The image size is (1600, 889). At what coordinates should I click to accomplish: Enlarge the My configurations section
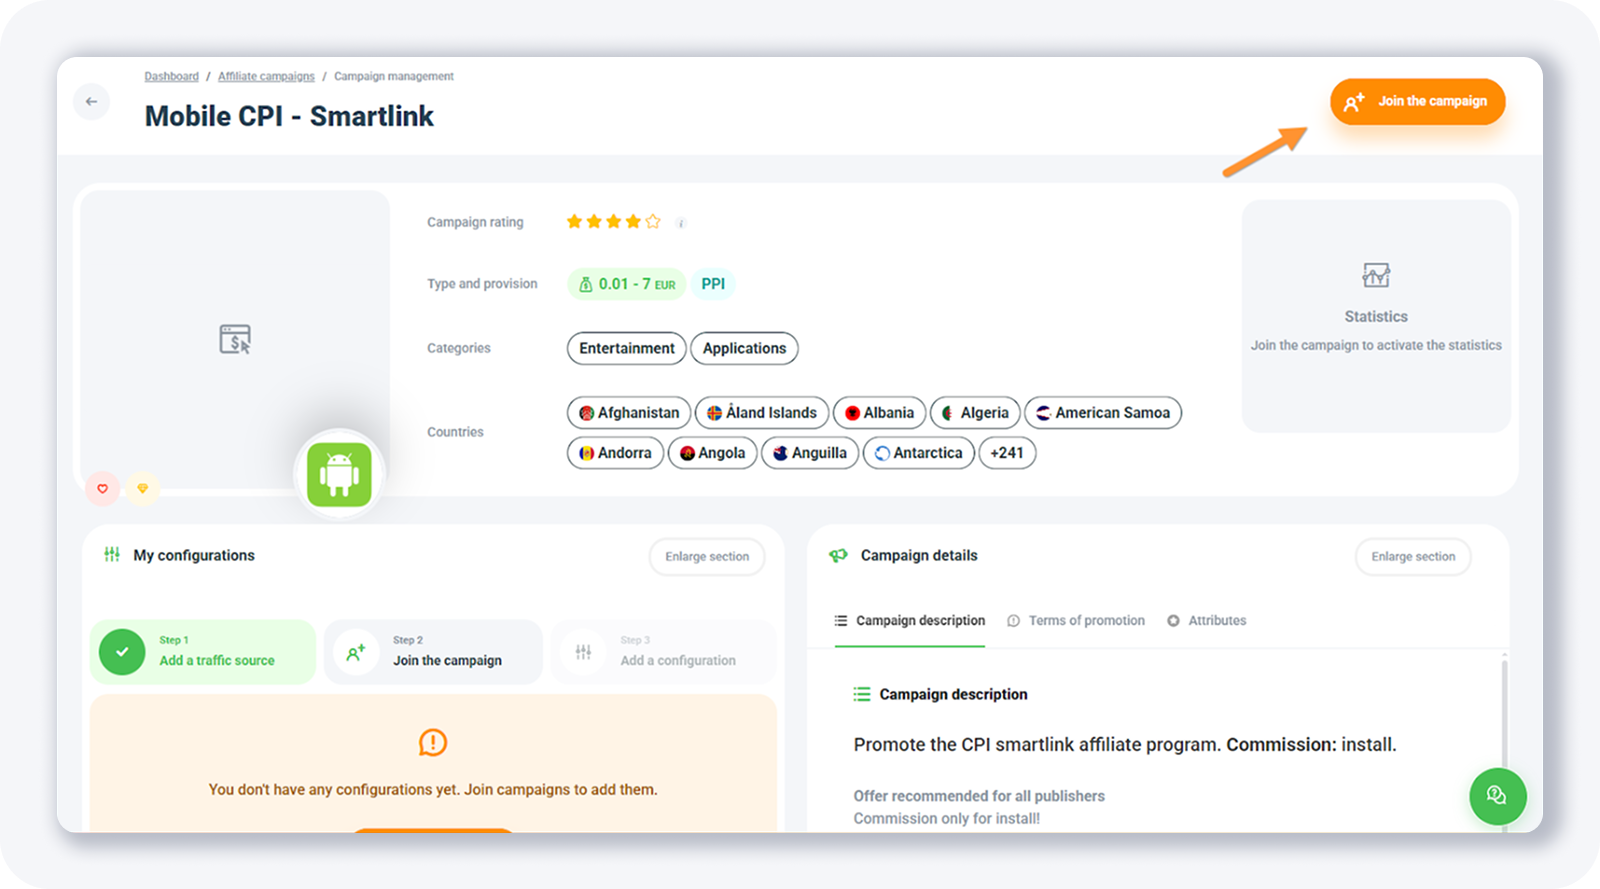[707, 557]
